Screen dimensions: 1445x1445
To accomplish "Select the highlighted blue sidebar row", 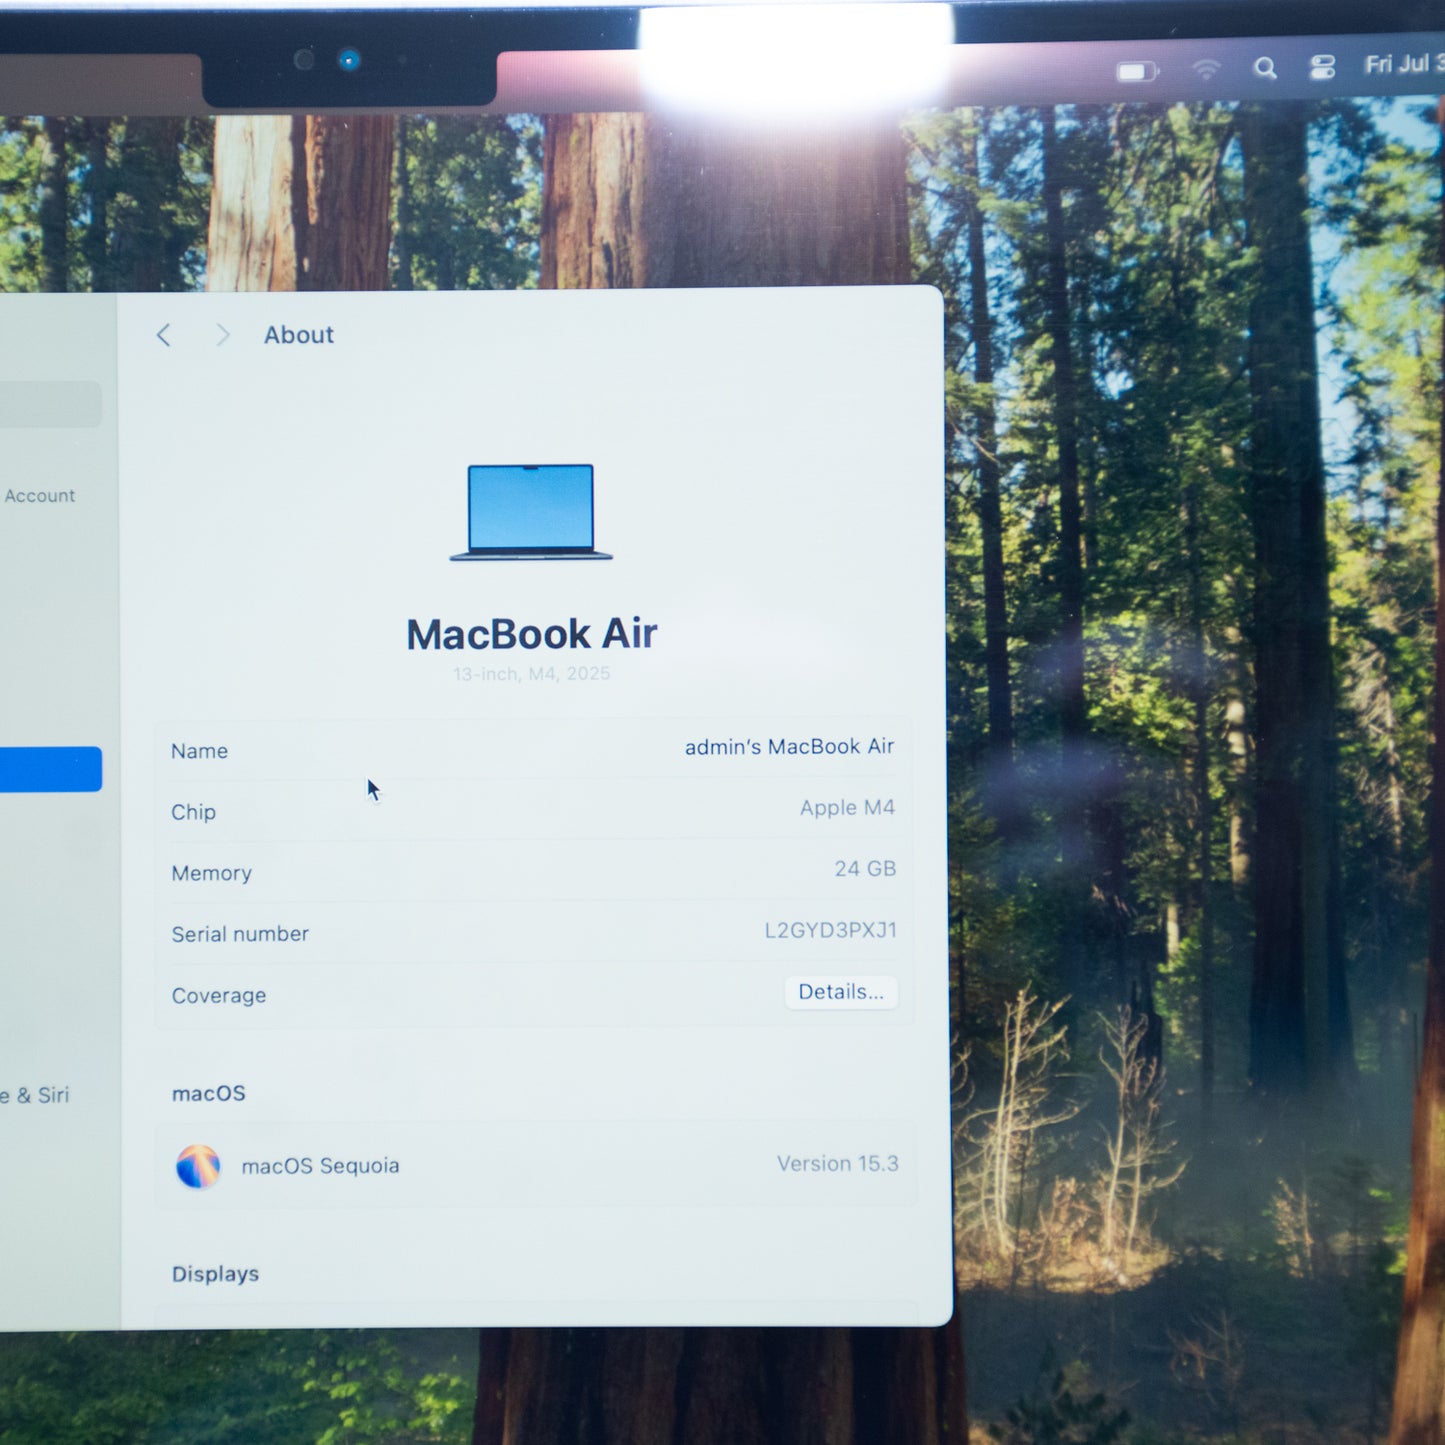I will [x=49, y=769].
